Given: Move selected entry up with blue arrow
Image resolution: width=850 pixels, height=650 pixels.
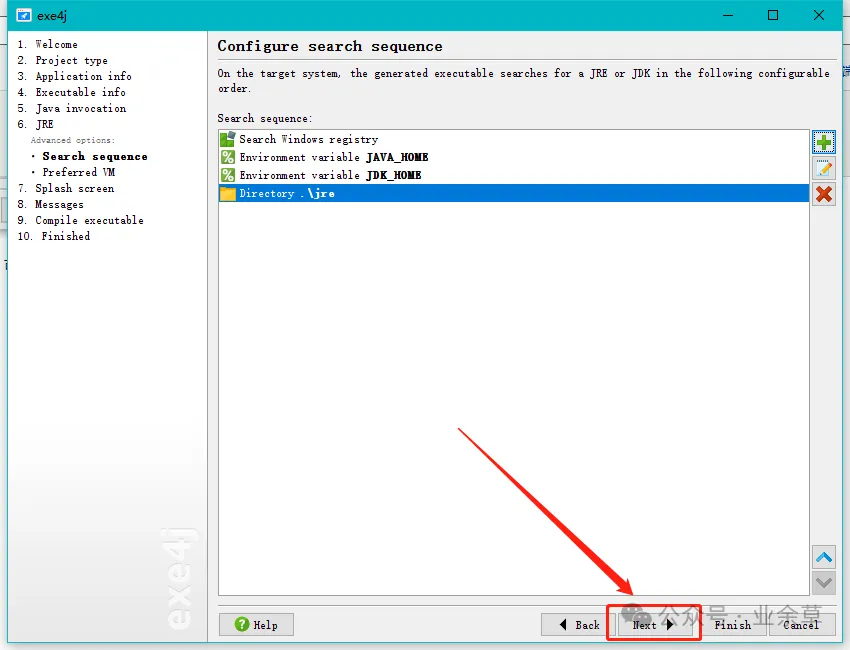Looking at the screenshot, I should tap(823, 557).
